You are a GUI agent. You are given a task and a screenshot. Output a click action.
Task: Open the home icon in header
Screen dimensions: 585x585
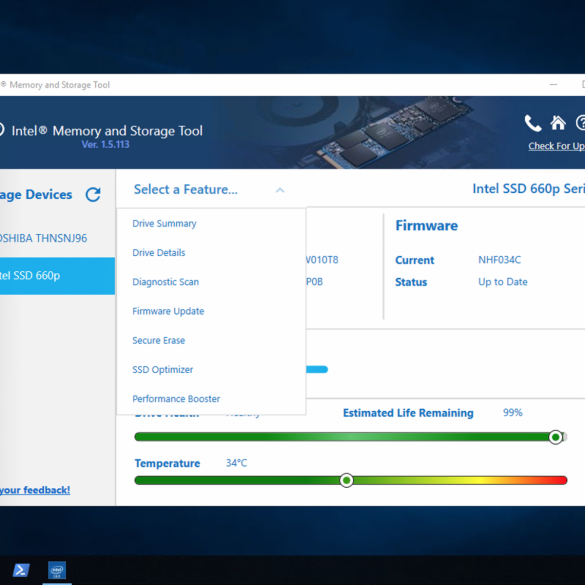[558, 123]
